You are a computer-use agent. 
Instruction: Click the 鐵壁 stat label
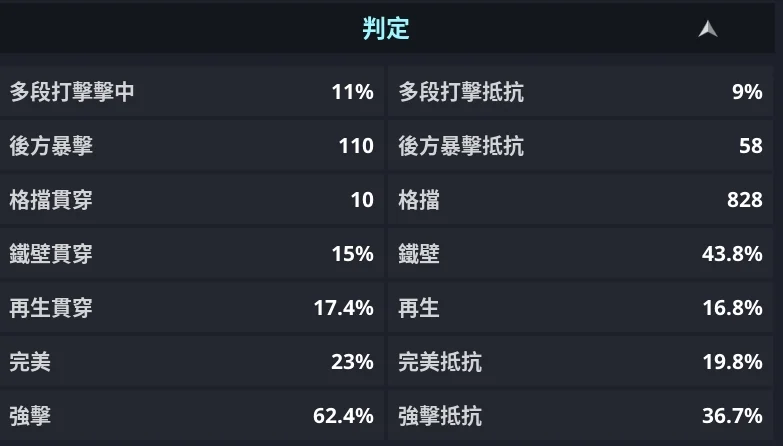point(419,254)
